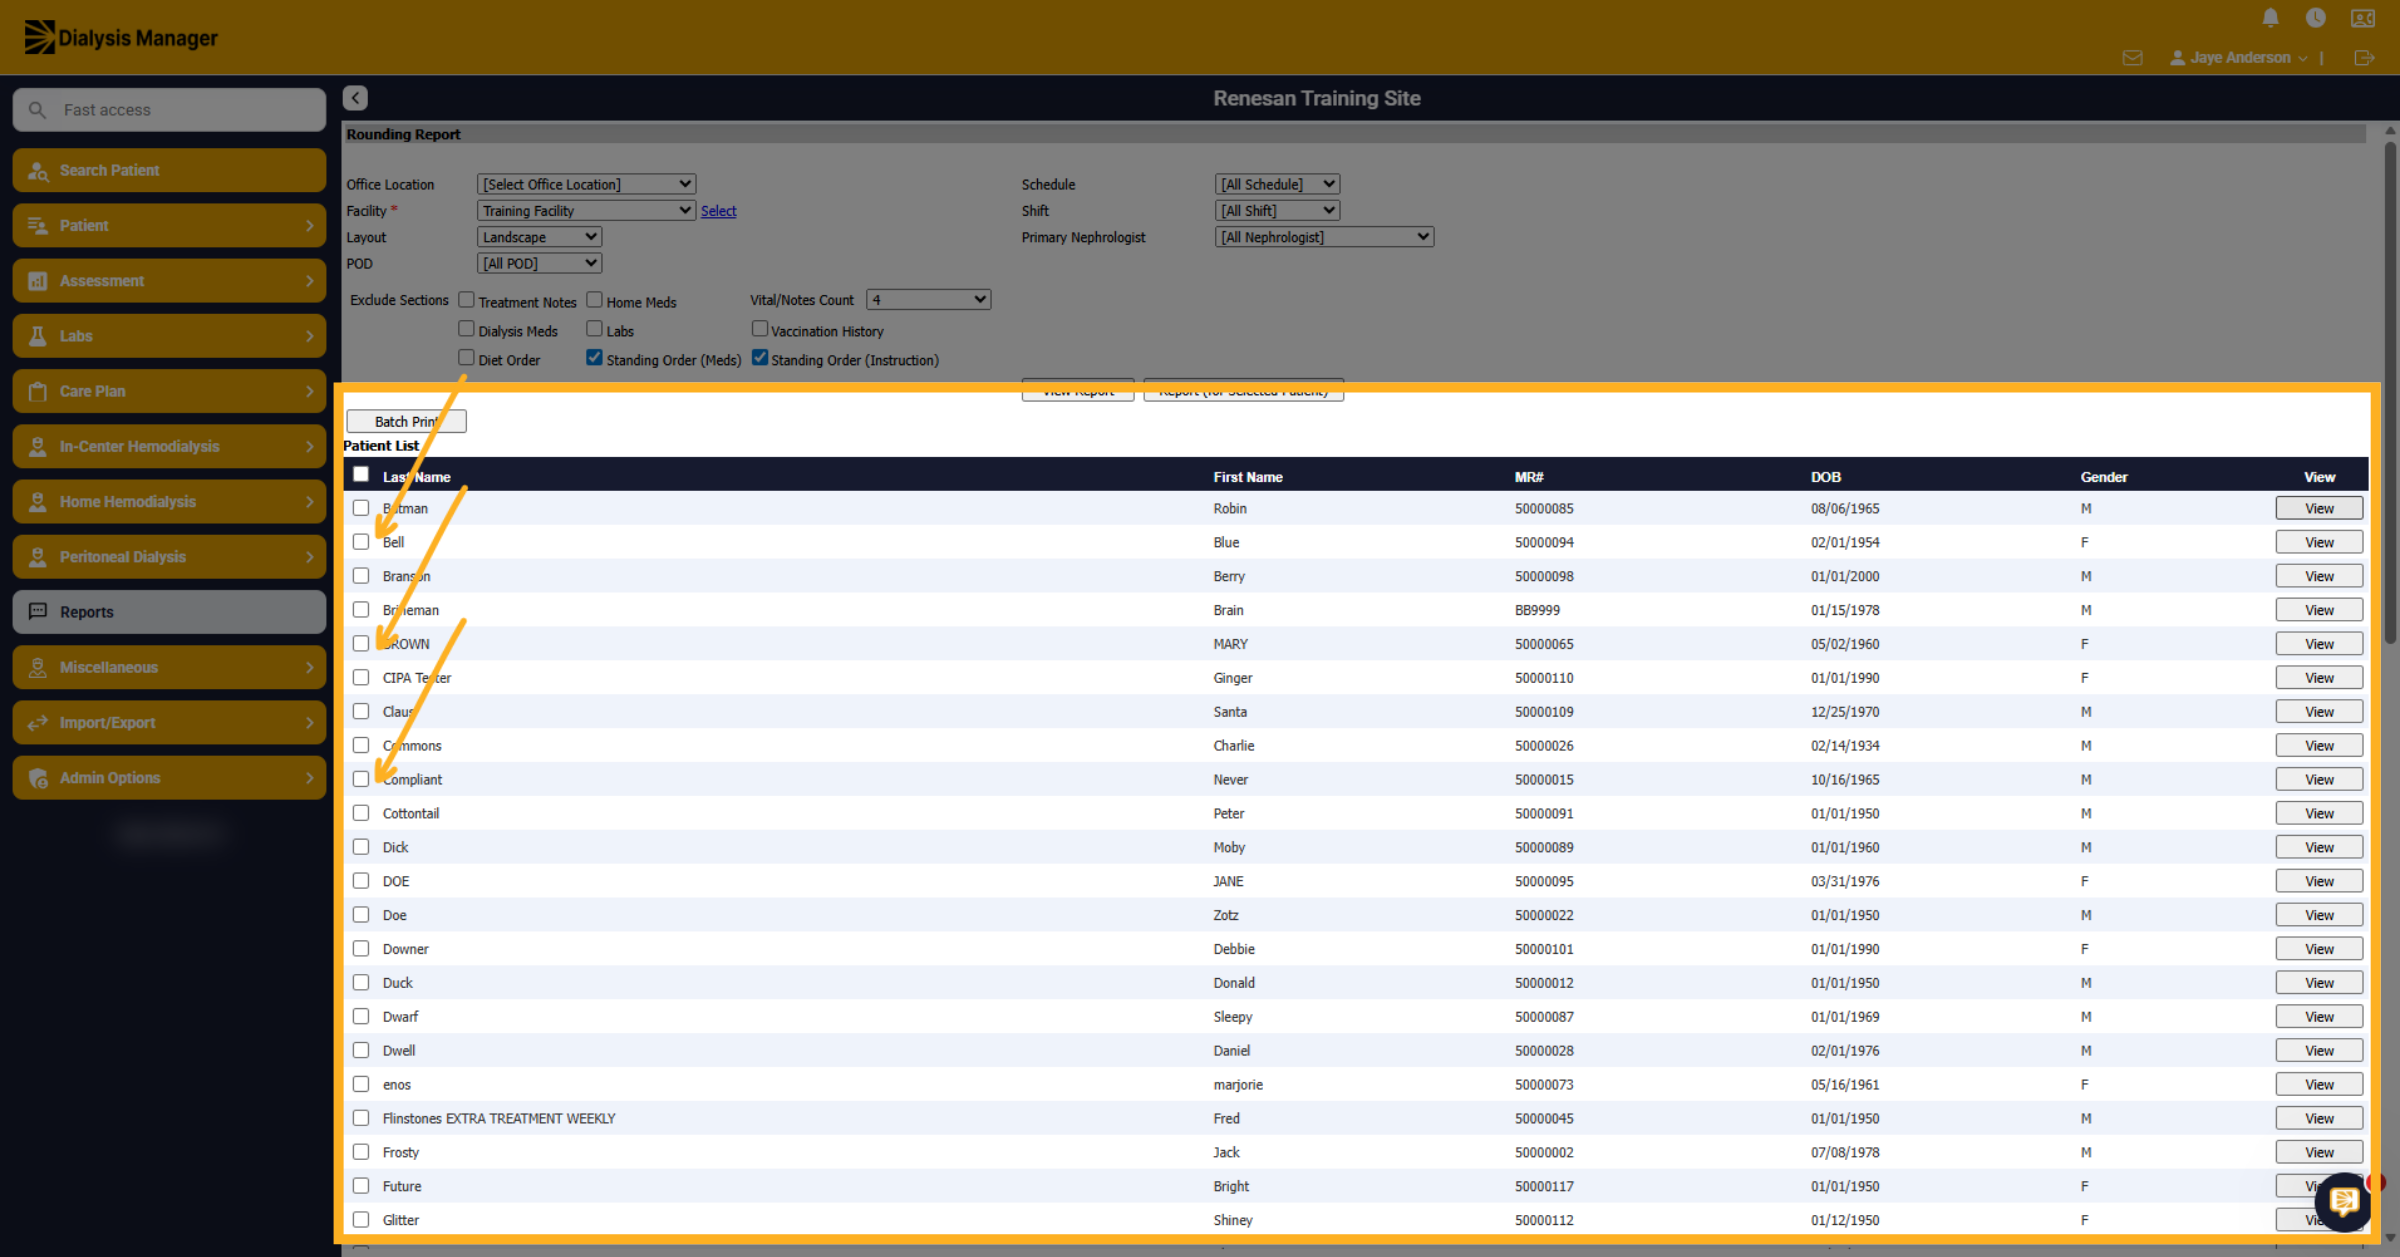Click the Select link next to Facility

tap(718, 211)
